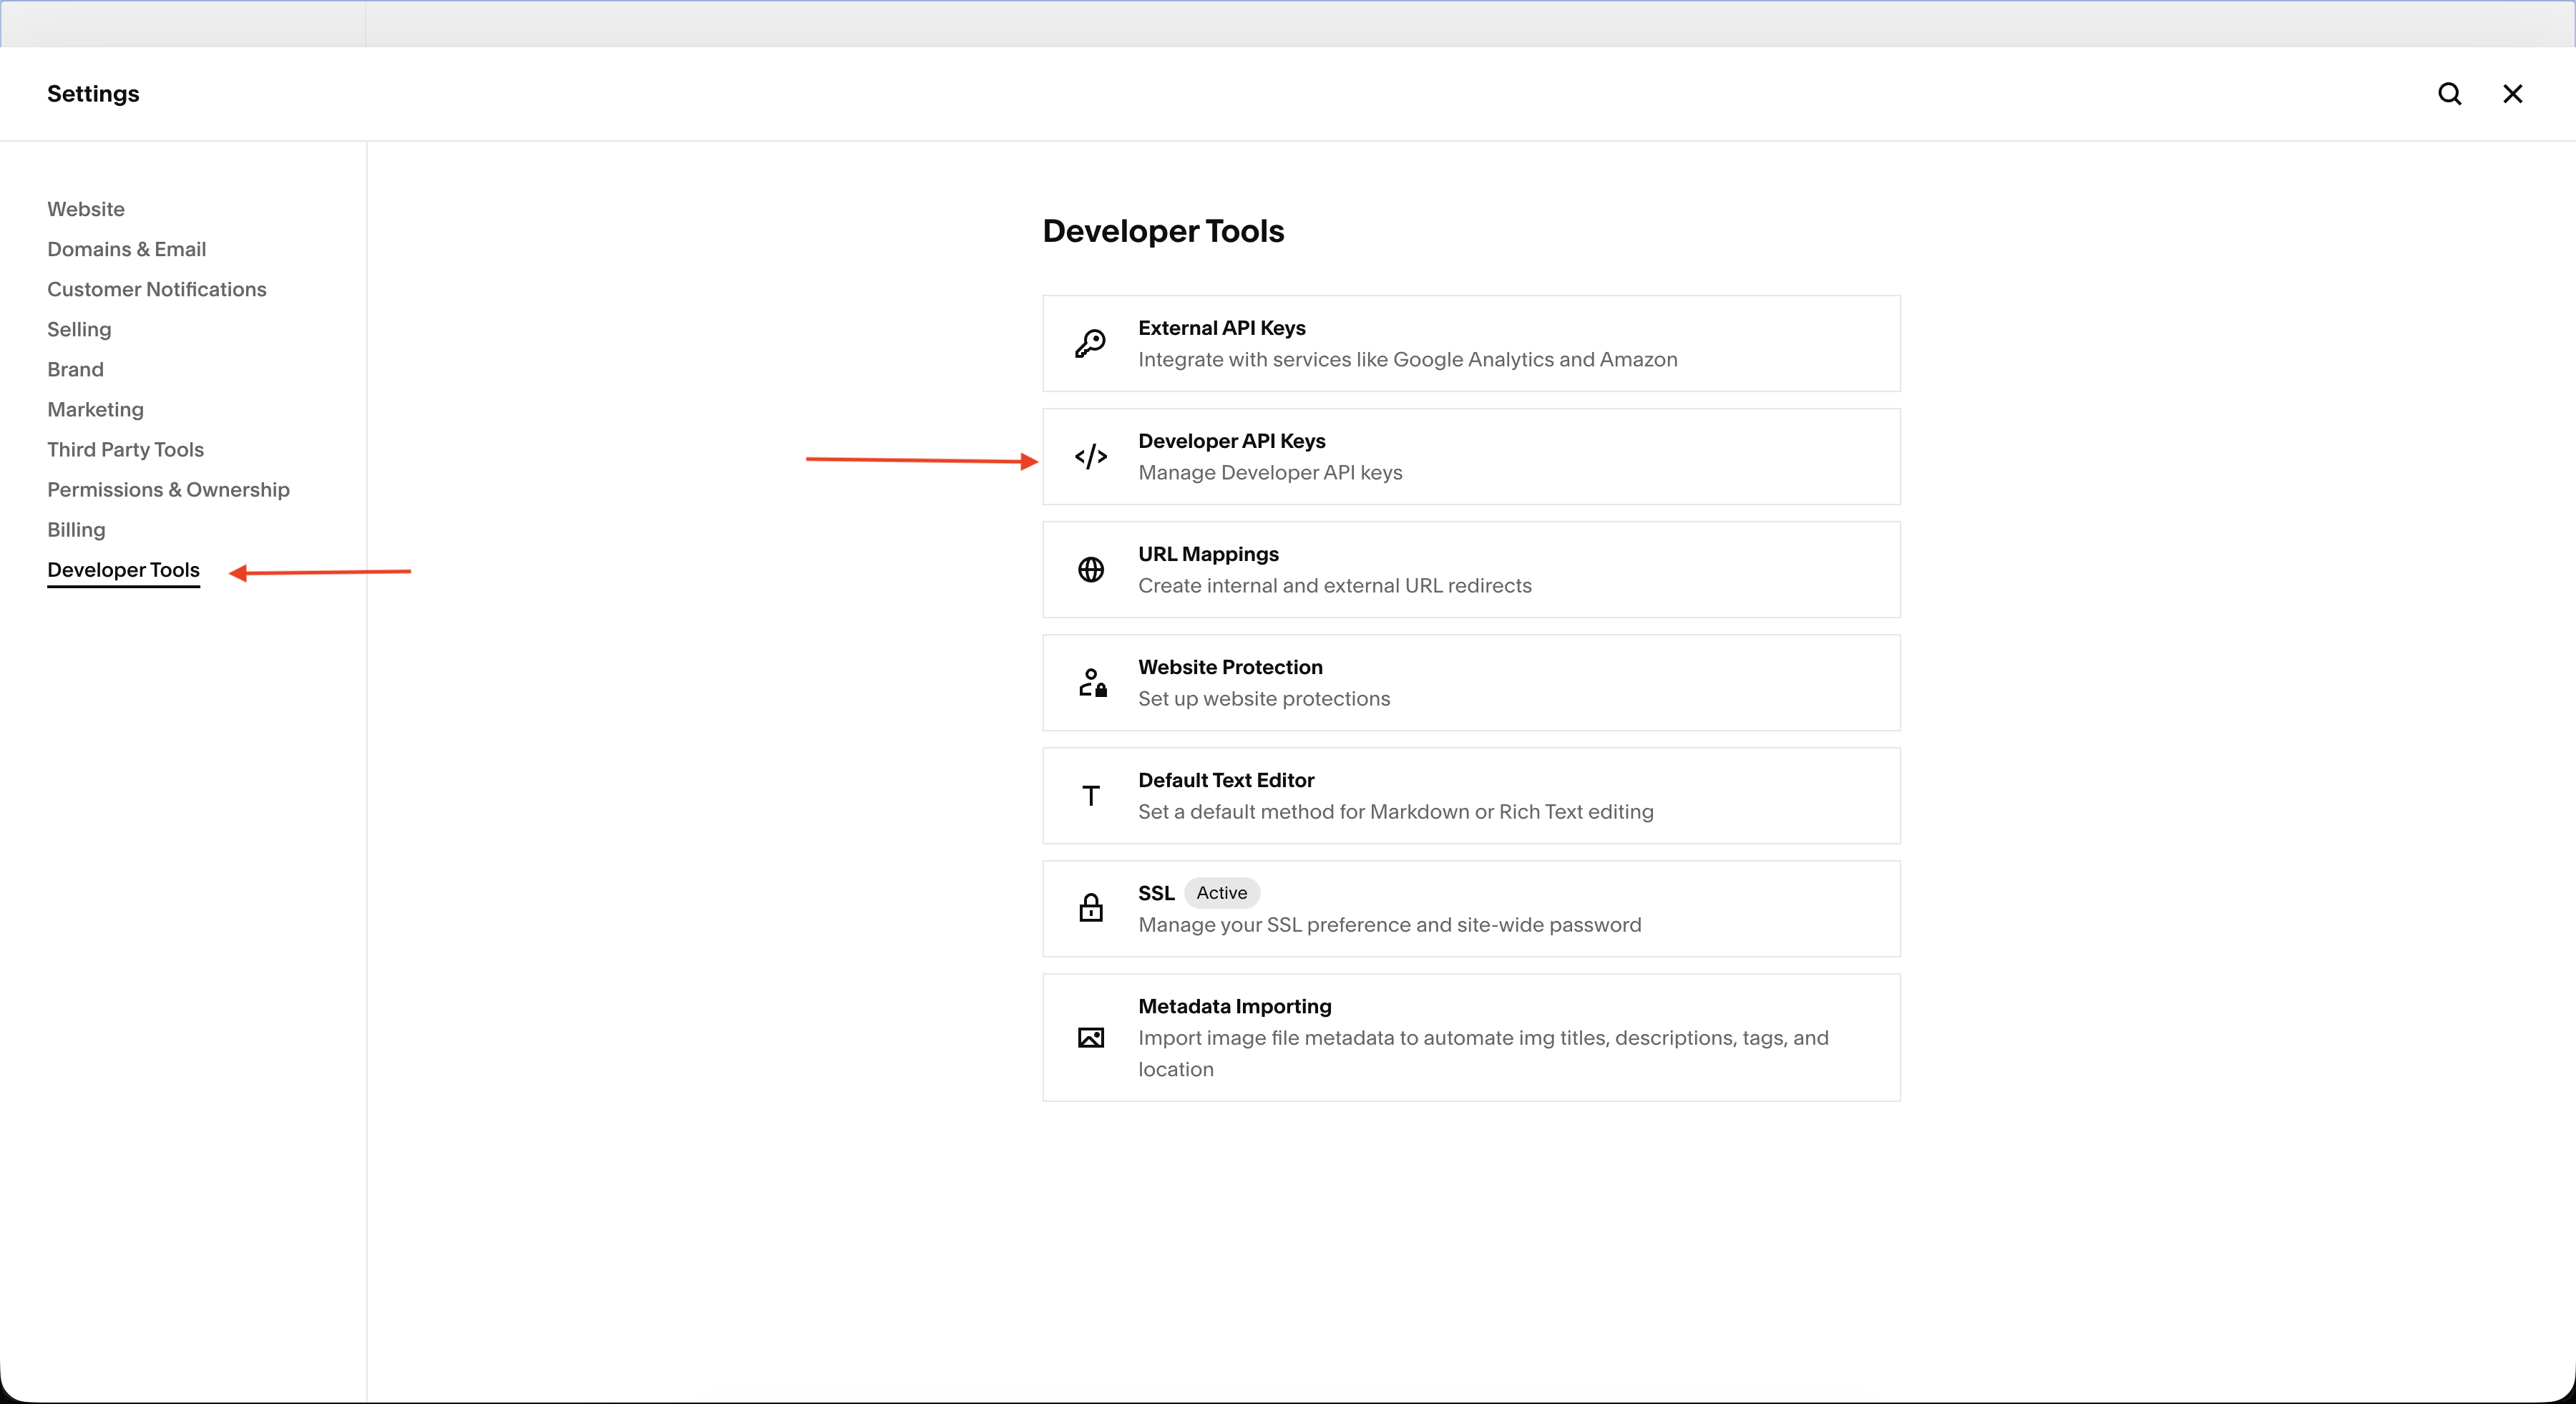This screenshot has height=1404, width=2576.
Task: Click the key icon for External API Keys
Action: tap(1090, 343)
